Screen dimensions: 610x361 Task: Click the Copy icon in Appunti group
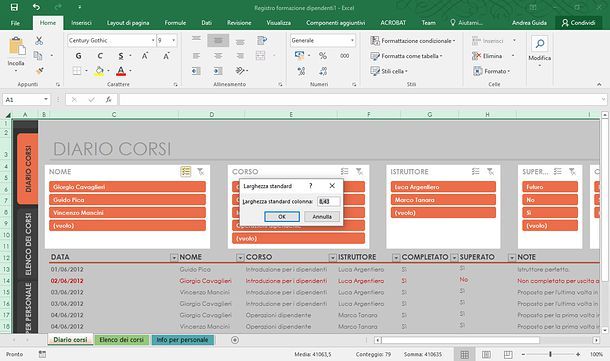38,56
